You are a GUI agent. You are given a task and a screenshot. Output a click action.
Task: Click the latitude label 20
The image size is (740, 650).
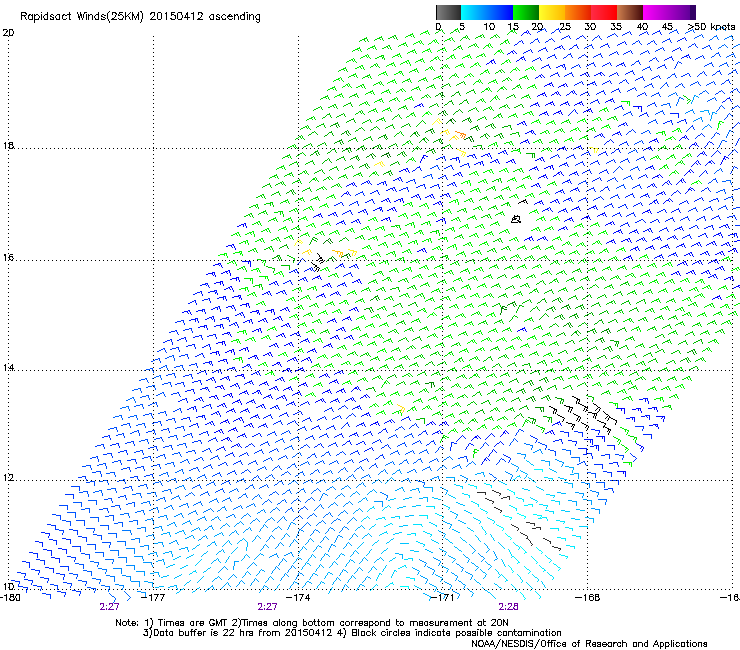click(8, 33)
